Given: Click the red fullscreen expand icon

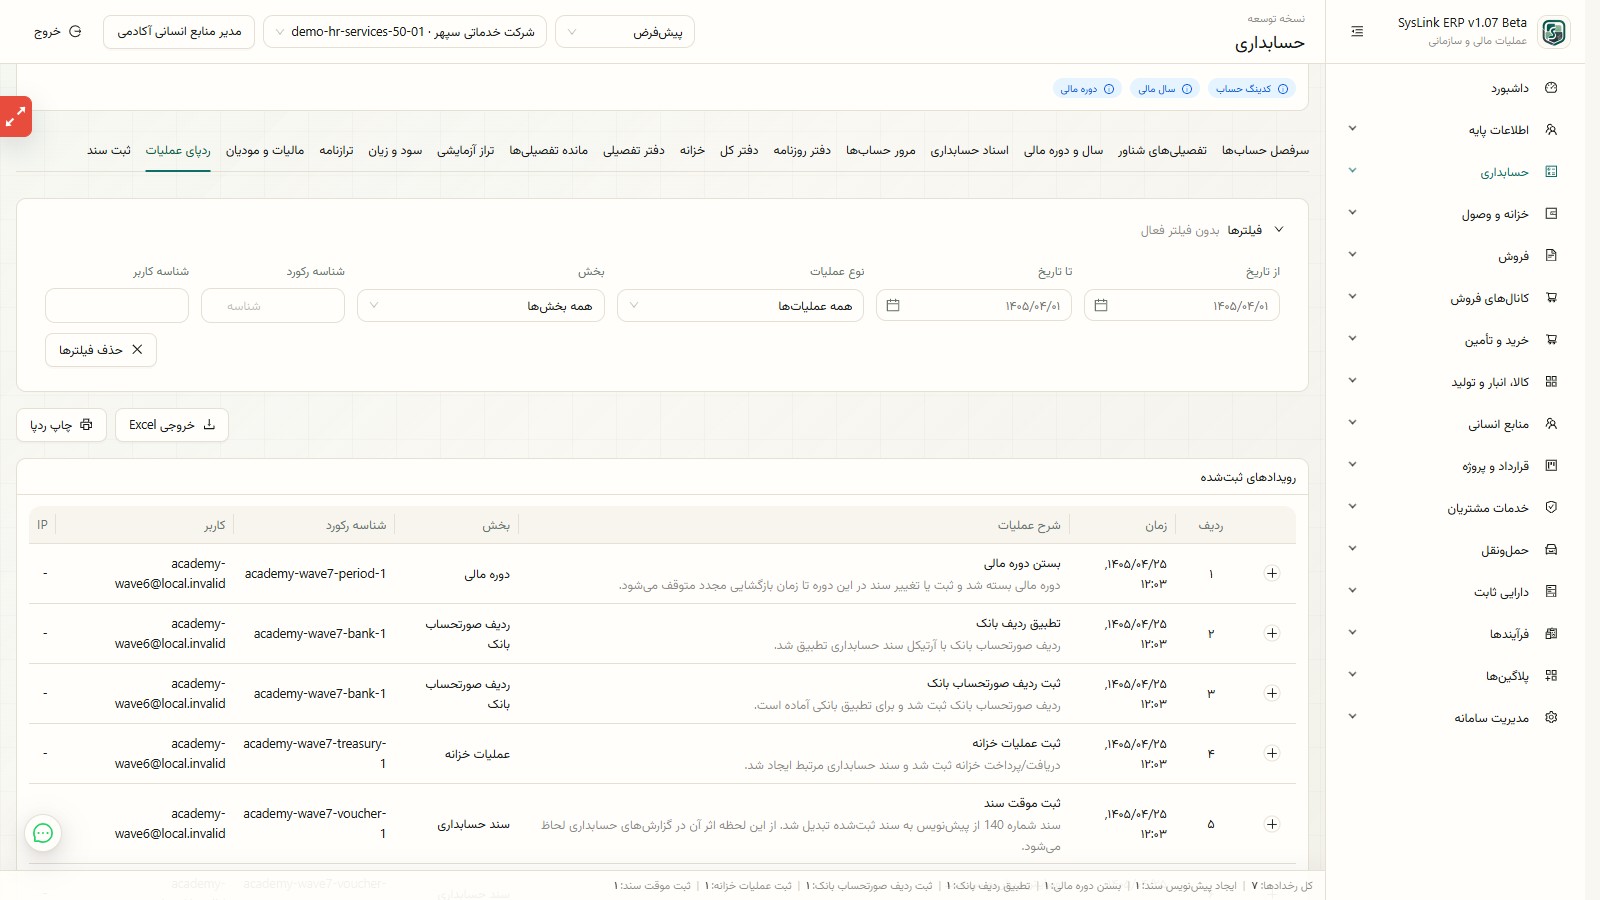Looking at the screenshot, I should [x=15, y=117].
